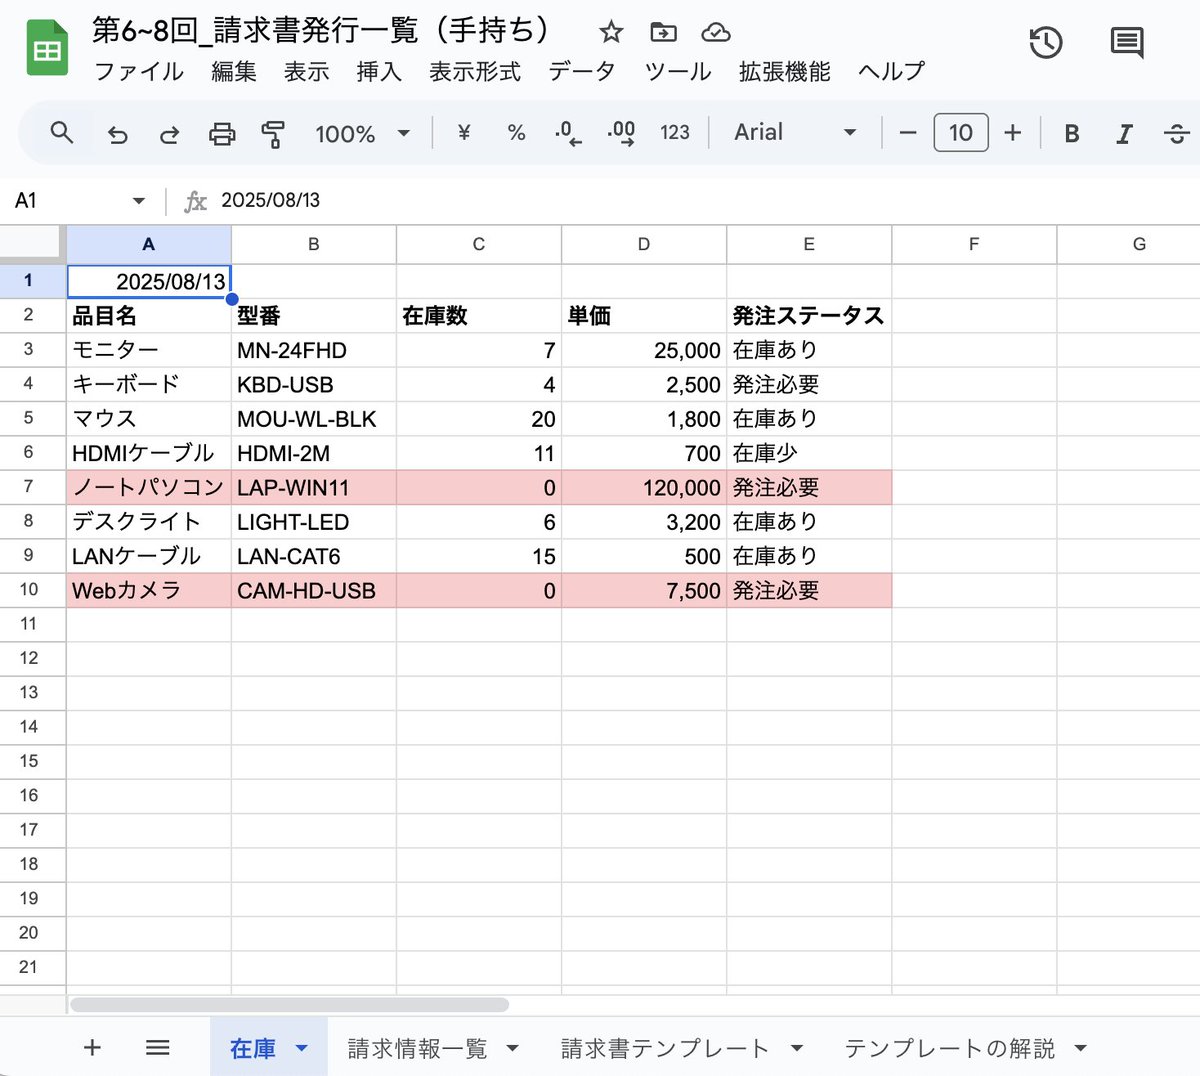This screenshot has height=1076, width=1200.
Task: Decrease font size with minus button
Action: coord(908,132)
